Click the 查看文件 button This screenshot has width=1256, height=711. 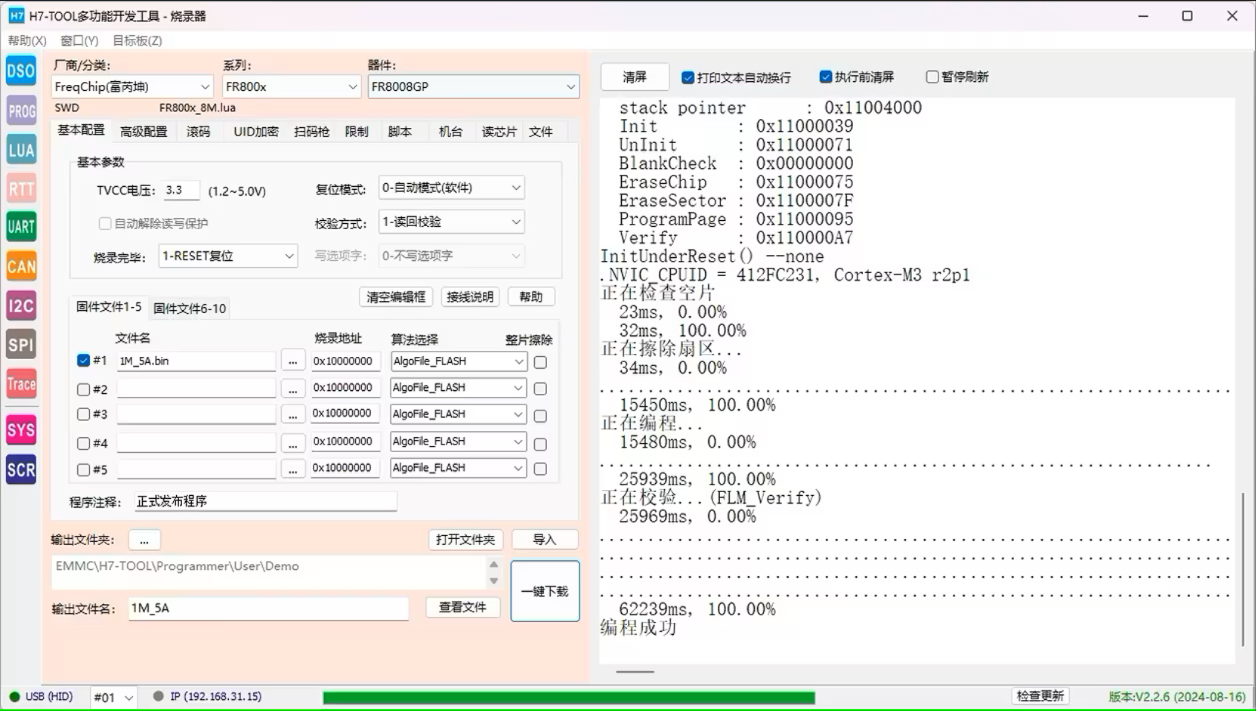click(463, 607)
